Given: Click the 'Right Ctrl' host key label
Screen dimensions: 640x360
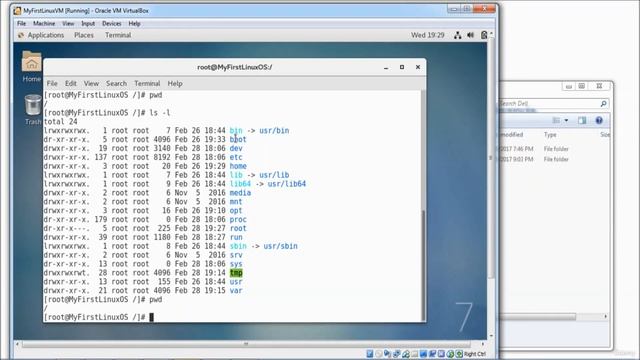Looking at the screenshot, I should [x=475, y=354].
